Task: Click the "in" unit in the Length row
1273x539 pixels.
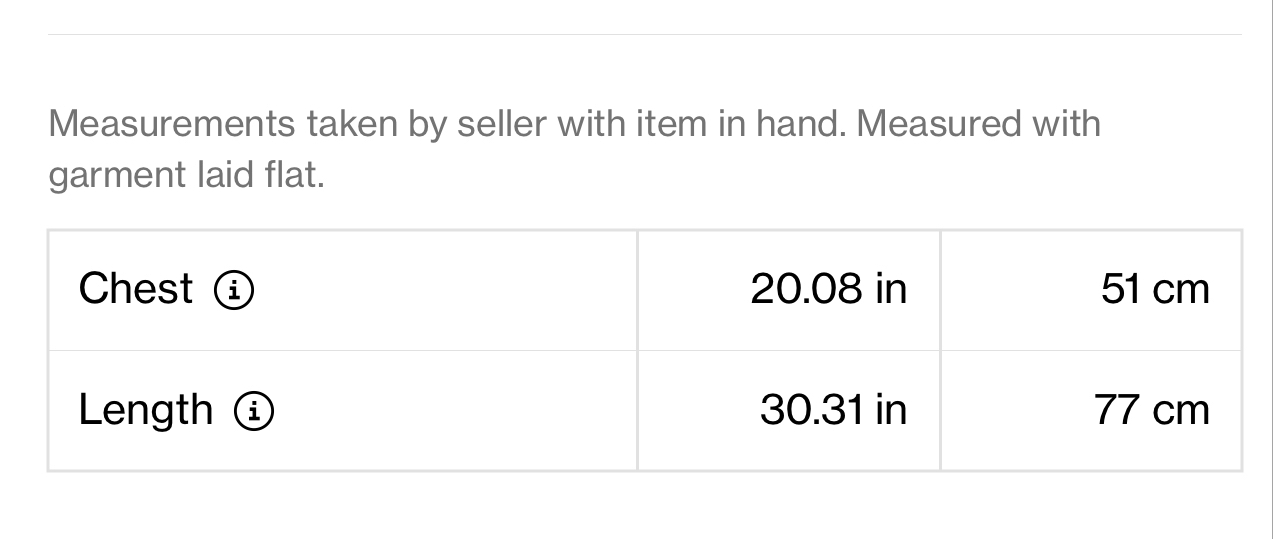Action: pos(891,410)
